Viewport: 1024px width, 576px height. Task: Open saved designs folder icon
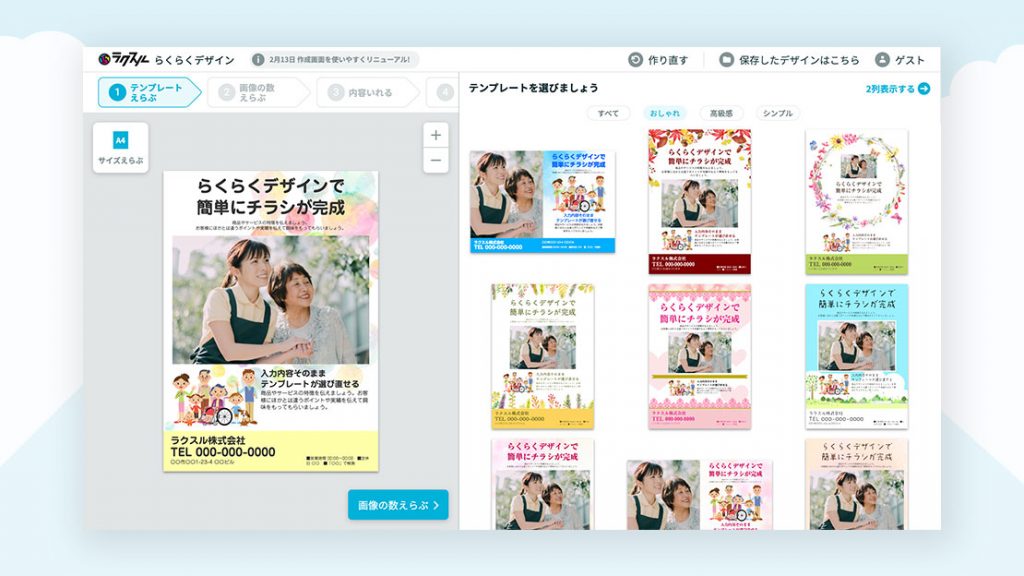pyautogui.click(x=727, y=60)
